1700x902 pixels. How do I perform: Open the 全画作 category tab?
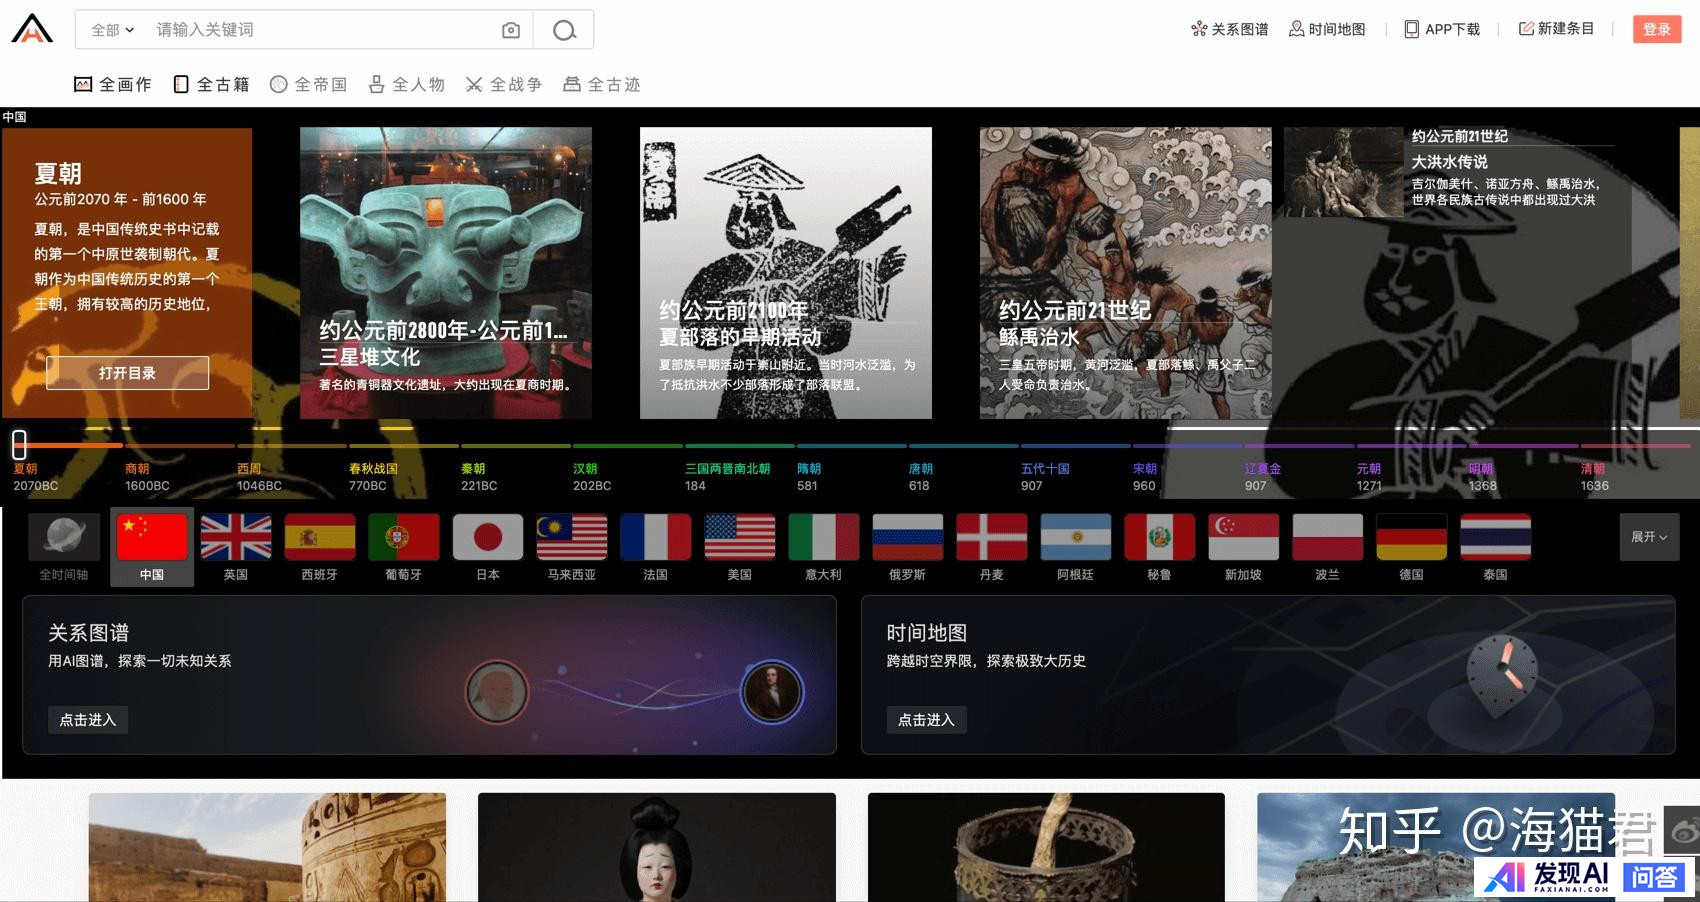click(113, 85)
